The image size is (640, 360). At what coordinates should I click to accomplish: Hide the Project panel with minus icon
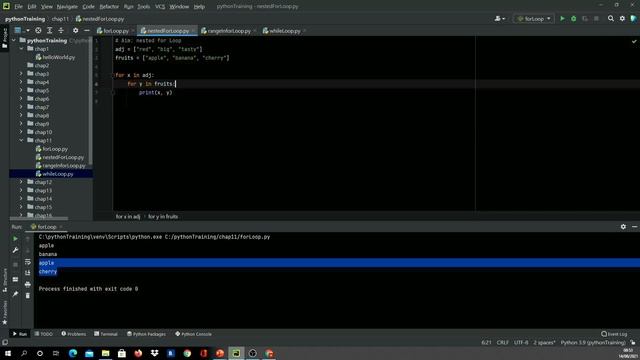click(x=87, y=30)
